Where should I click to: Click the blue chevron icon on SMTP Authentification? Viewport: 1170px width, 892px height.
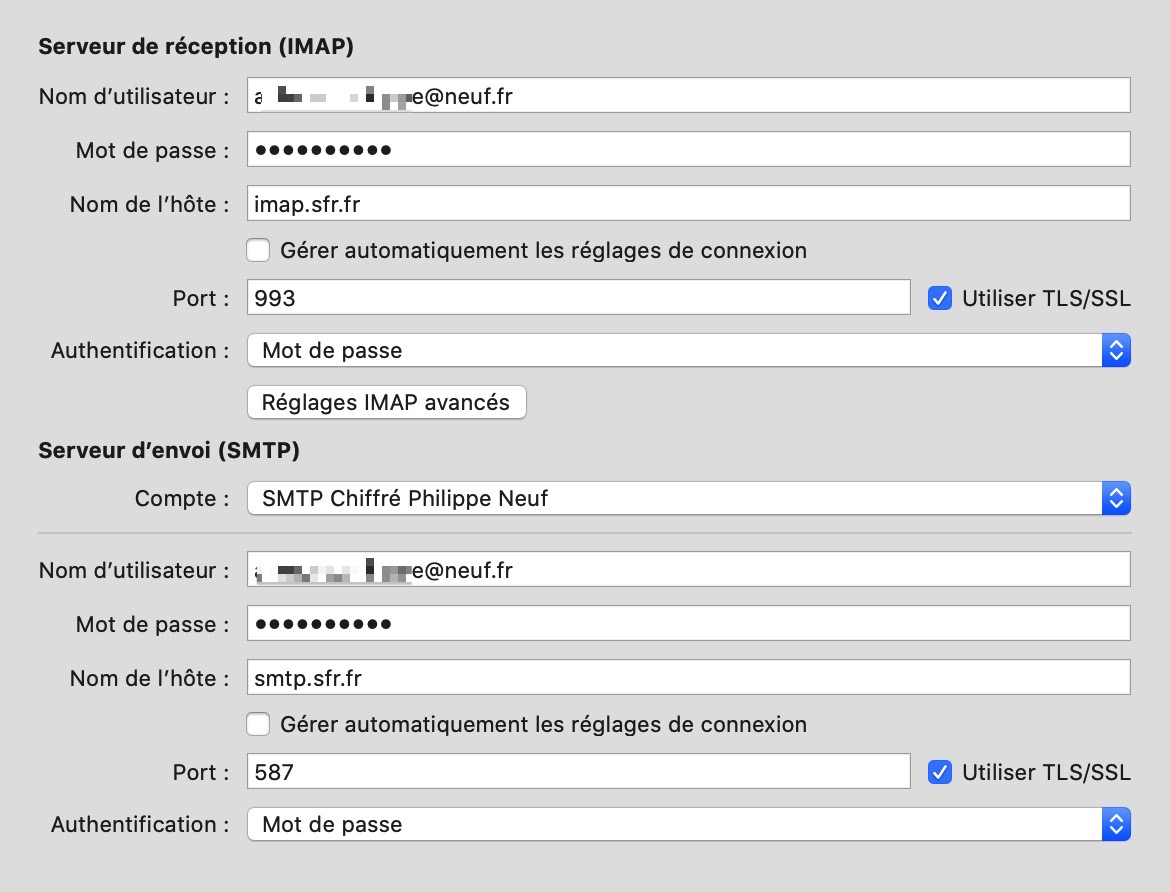1117,824
